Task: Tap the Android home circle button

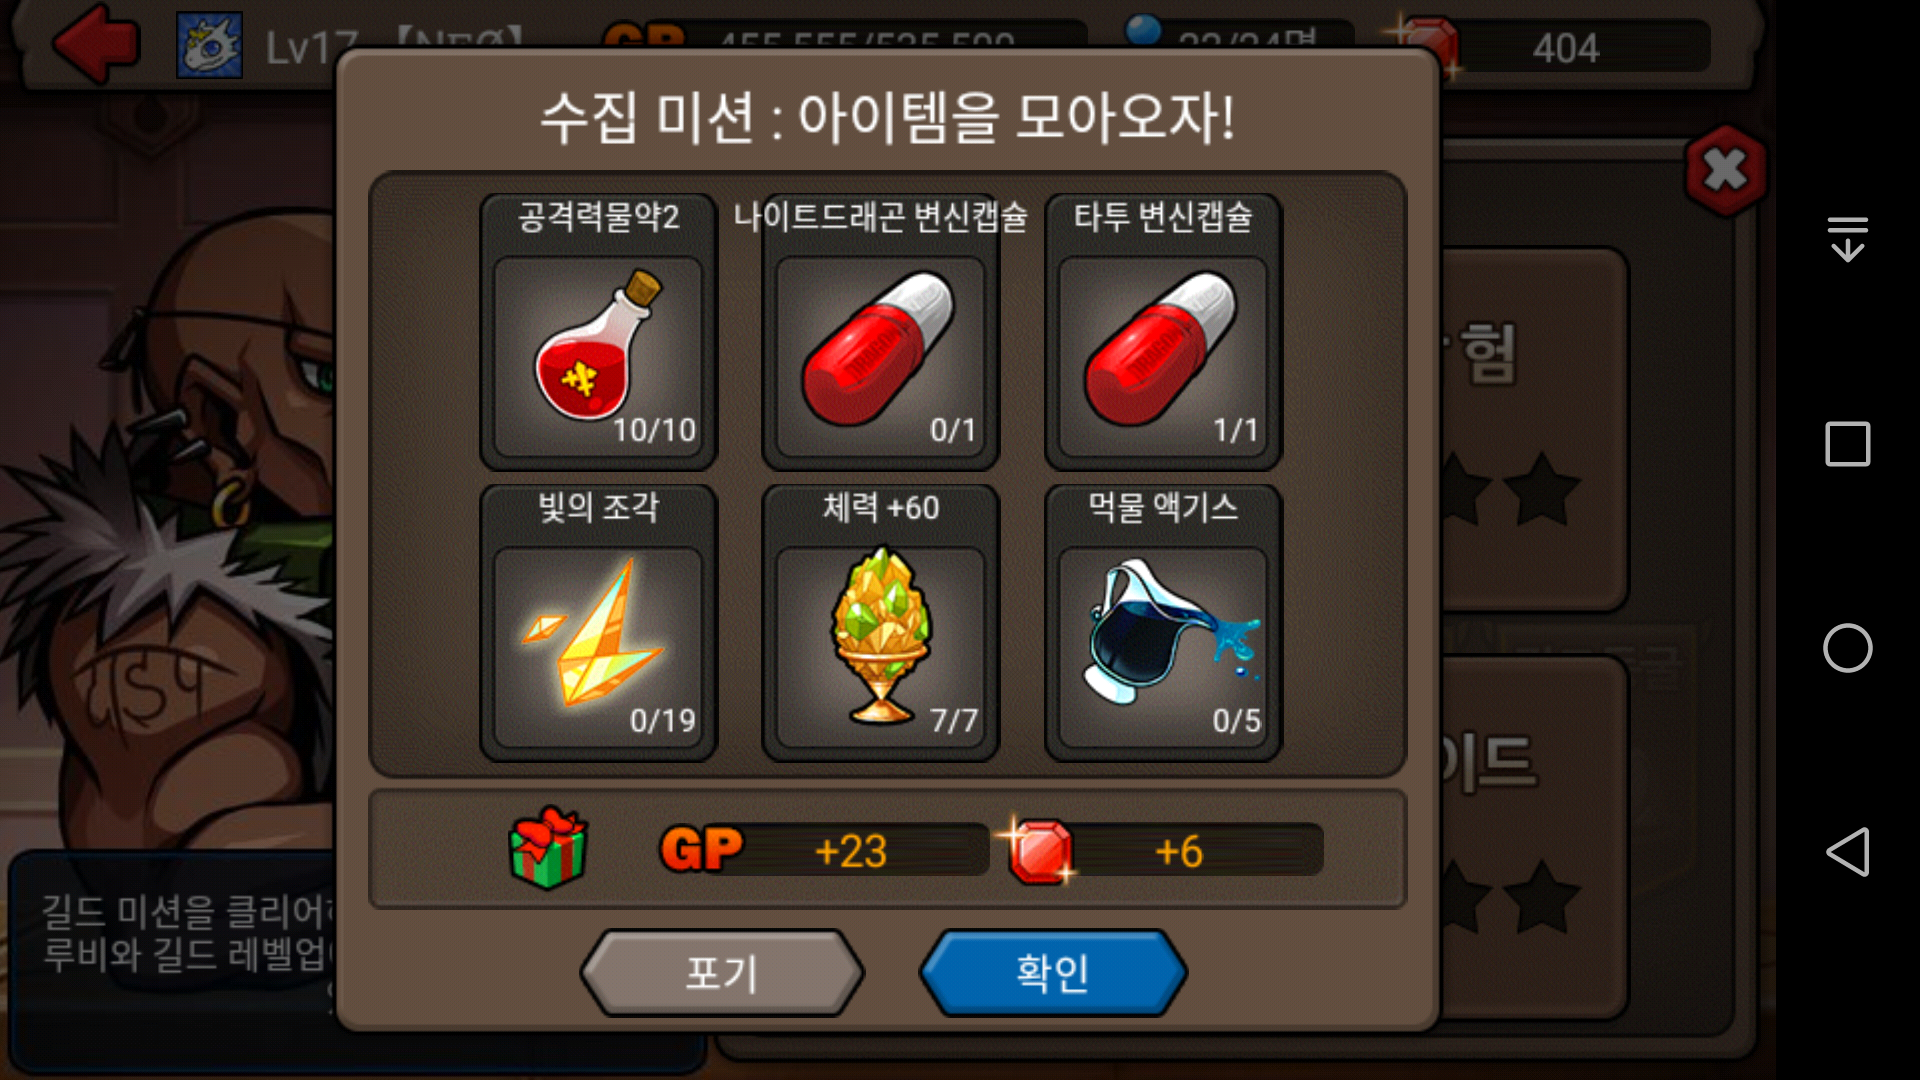Action: click(x=1847, y=648)
